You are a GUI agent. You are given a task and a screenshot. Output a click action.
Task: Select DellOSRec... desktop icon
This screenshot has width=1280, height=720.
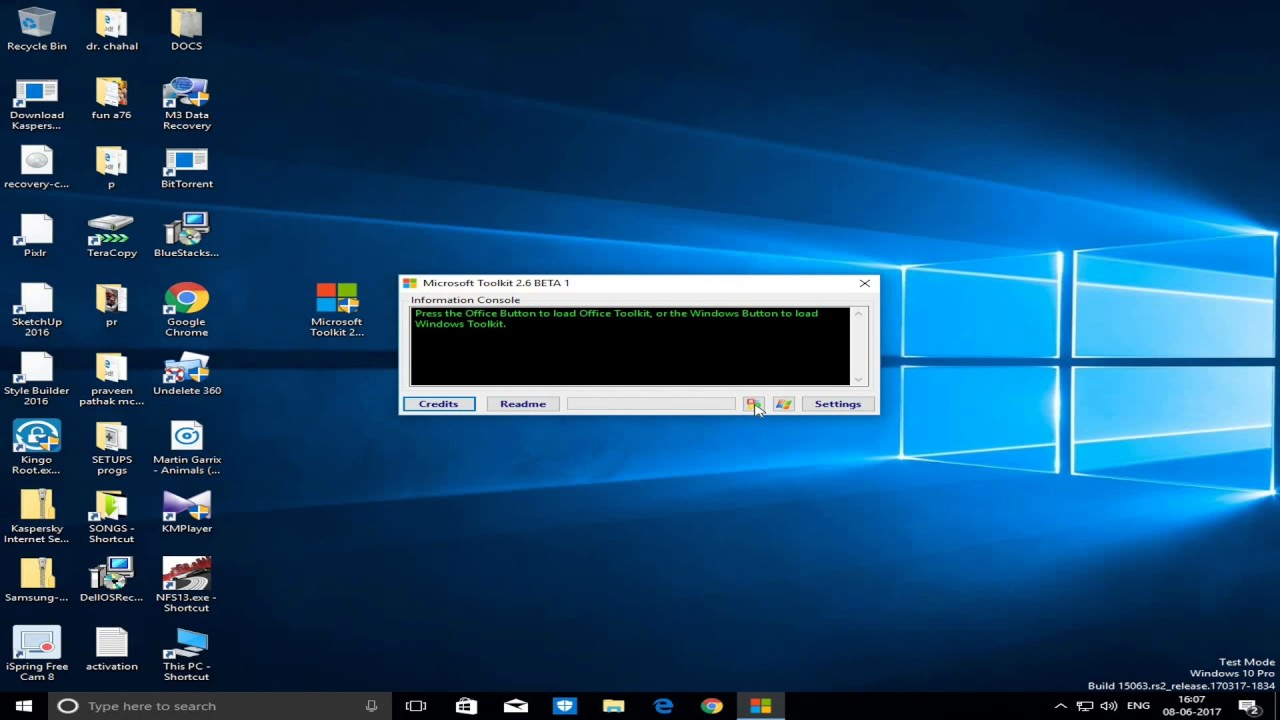pyautogui.click(x=112, y=581)
